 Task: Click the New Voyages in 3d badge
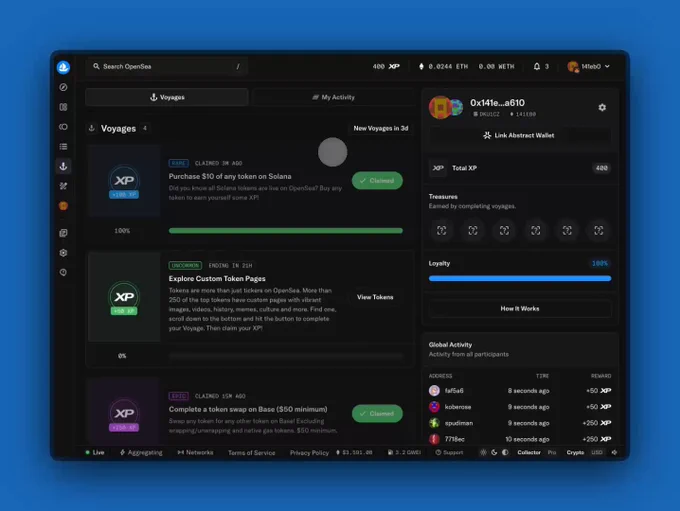381,128
